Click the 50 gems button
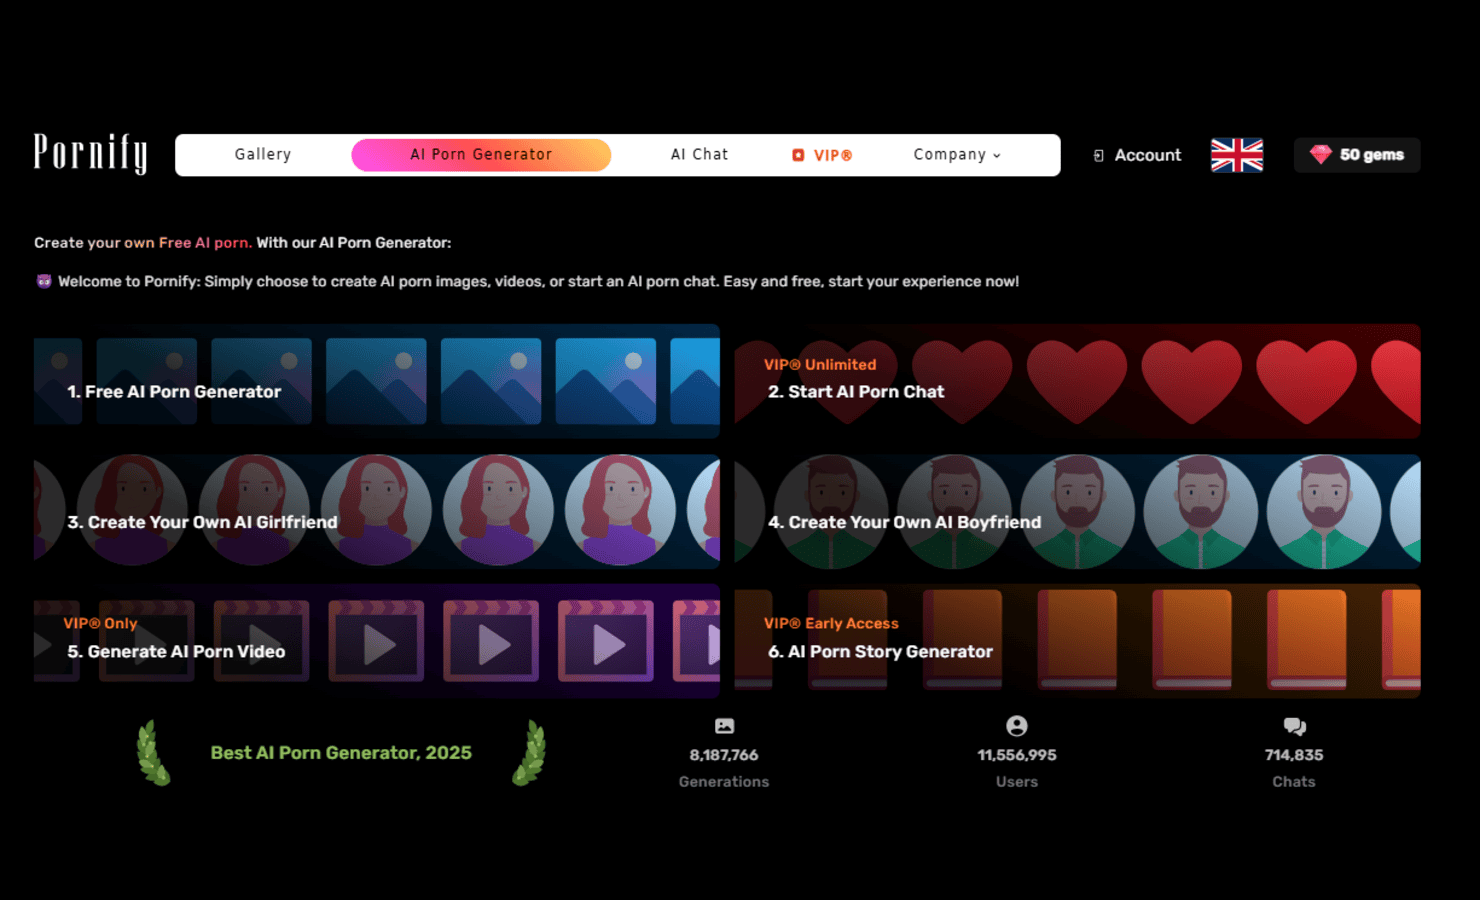The height and width of the screenshot is (900, 1480). pyautogui.click(x=1357, y=155)
